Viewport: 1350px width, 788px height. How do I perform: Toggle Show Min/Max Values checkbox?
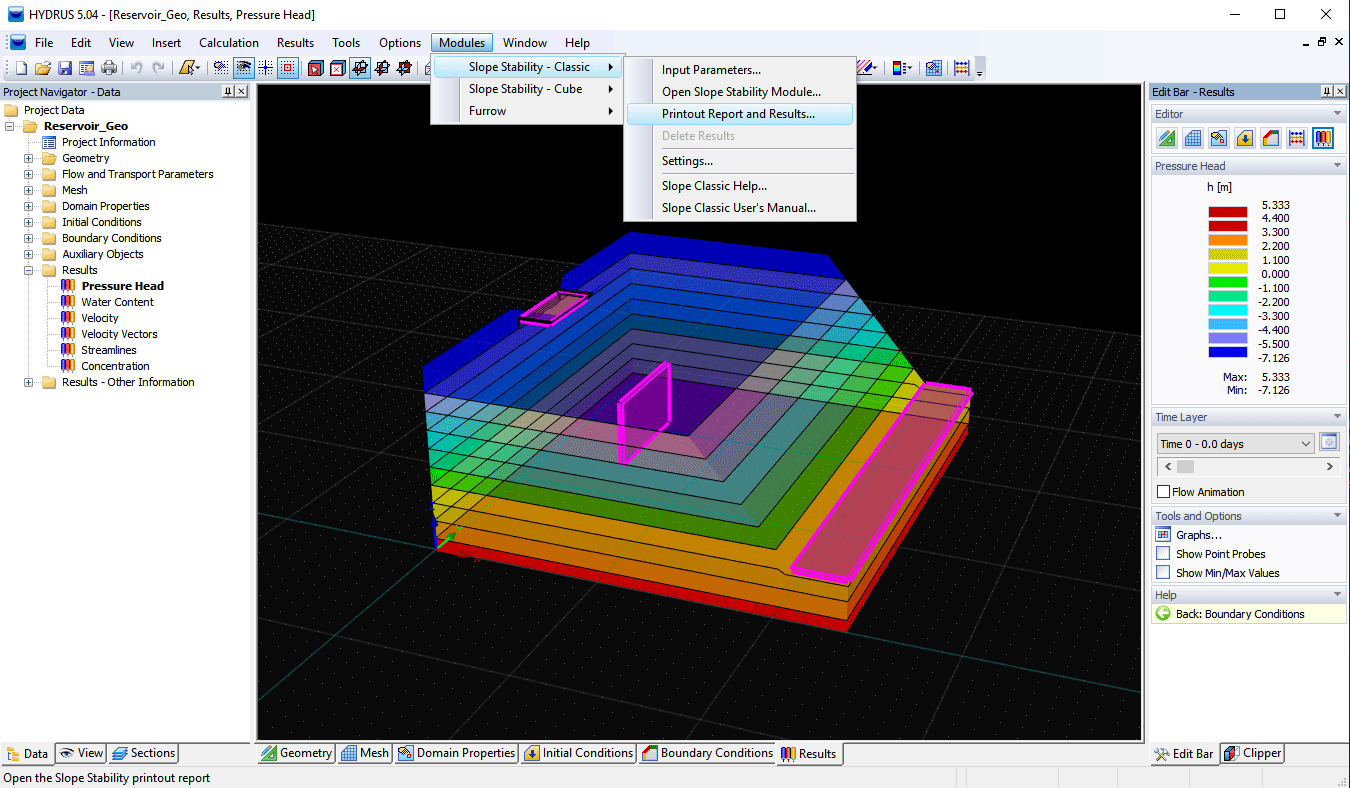click(x=1163, y=573)
